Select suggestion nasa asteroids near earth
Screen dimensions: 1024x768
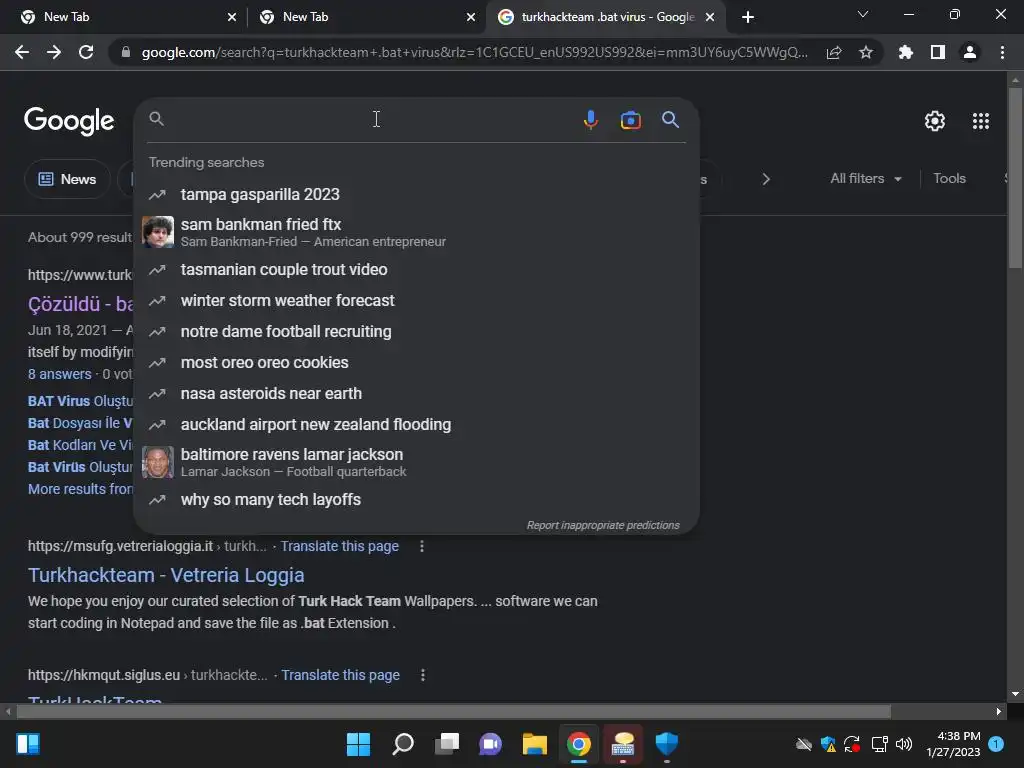click(x=416, y=394)
